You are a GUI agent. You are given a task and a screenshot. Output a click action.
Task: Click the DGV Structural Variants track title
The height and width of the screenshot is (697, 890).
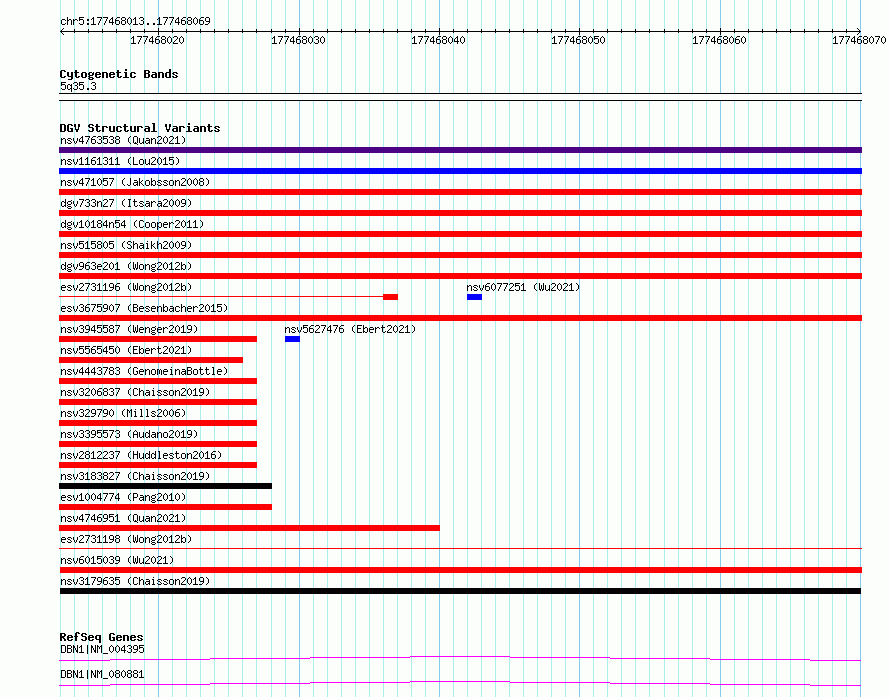[x=140, y=128]
